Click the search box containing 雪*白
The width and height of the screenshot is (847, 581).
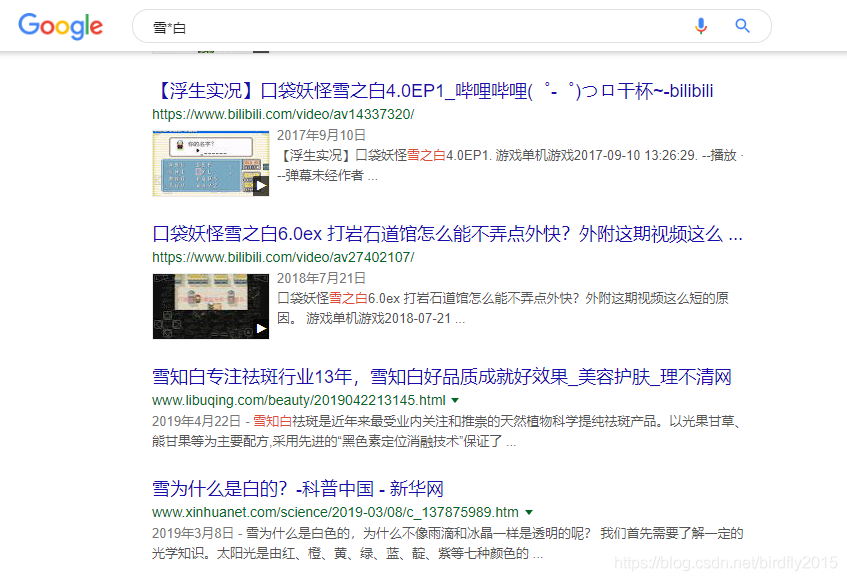[452, 26]
